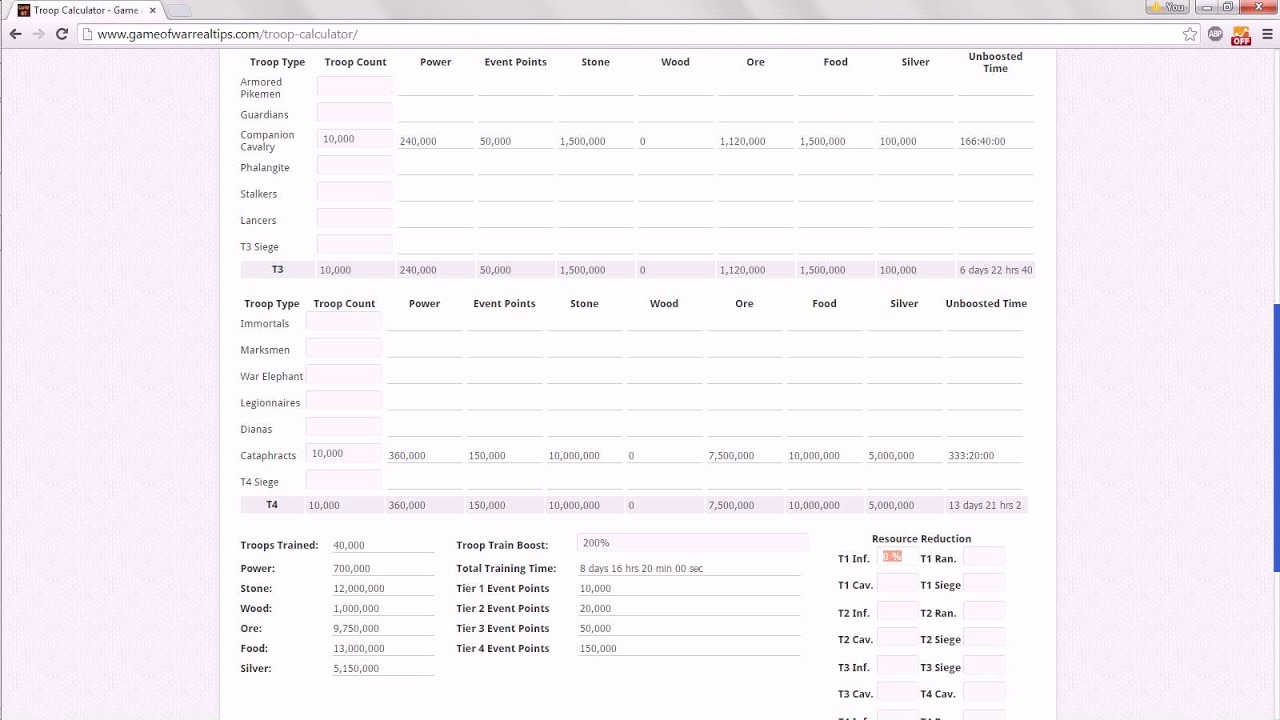The image size is (1280, 720).
Task: Click the page info icon in address bar
Action: (87, 34)
